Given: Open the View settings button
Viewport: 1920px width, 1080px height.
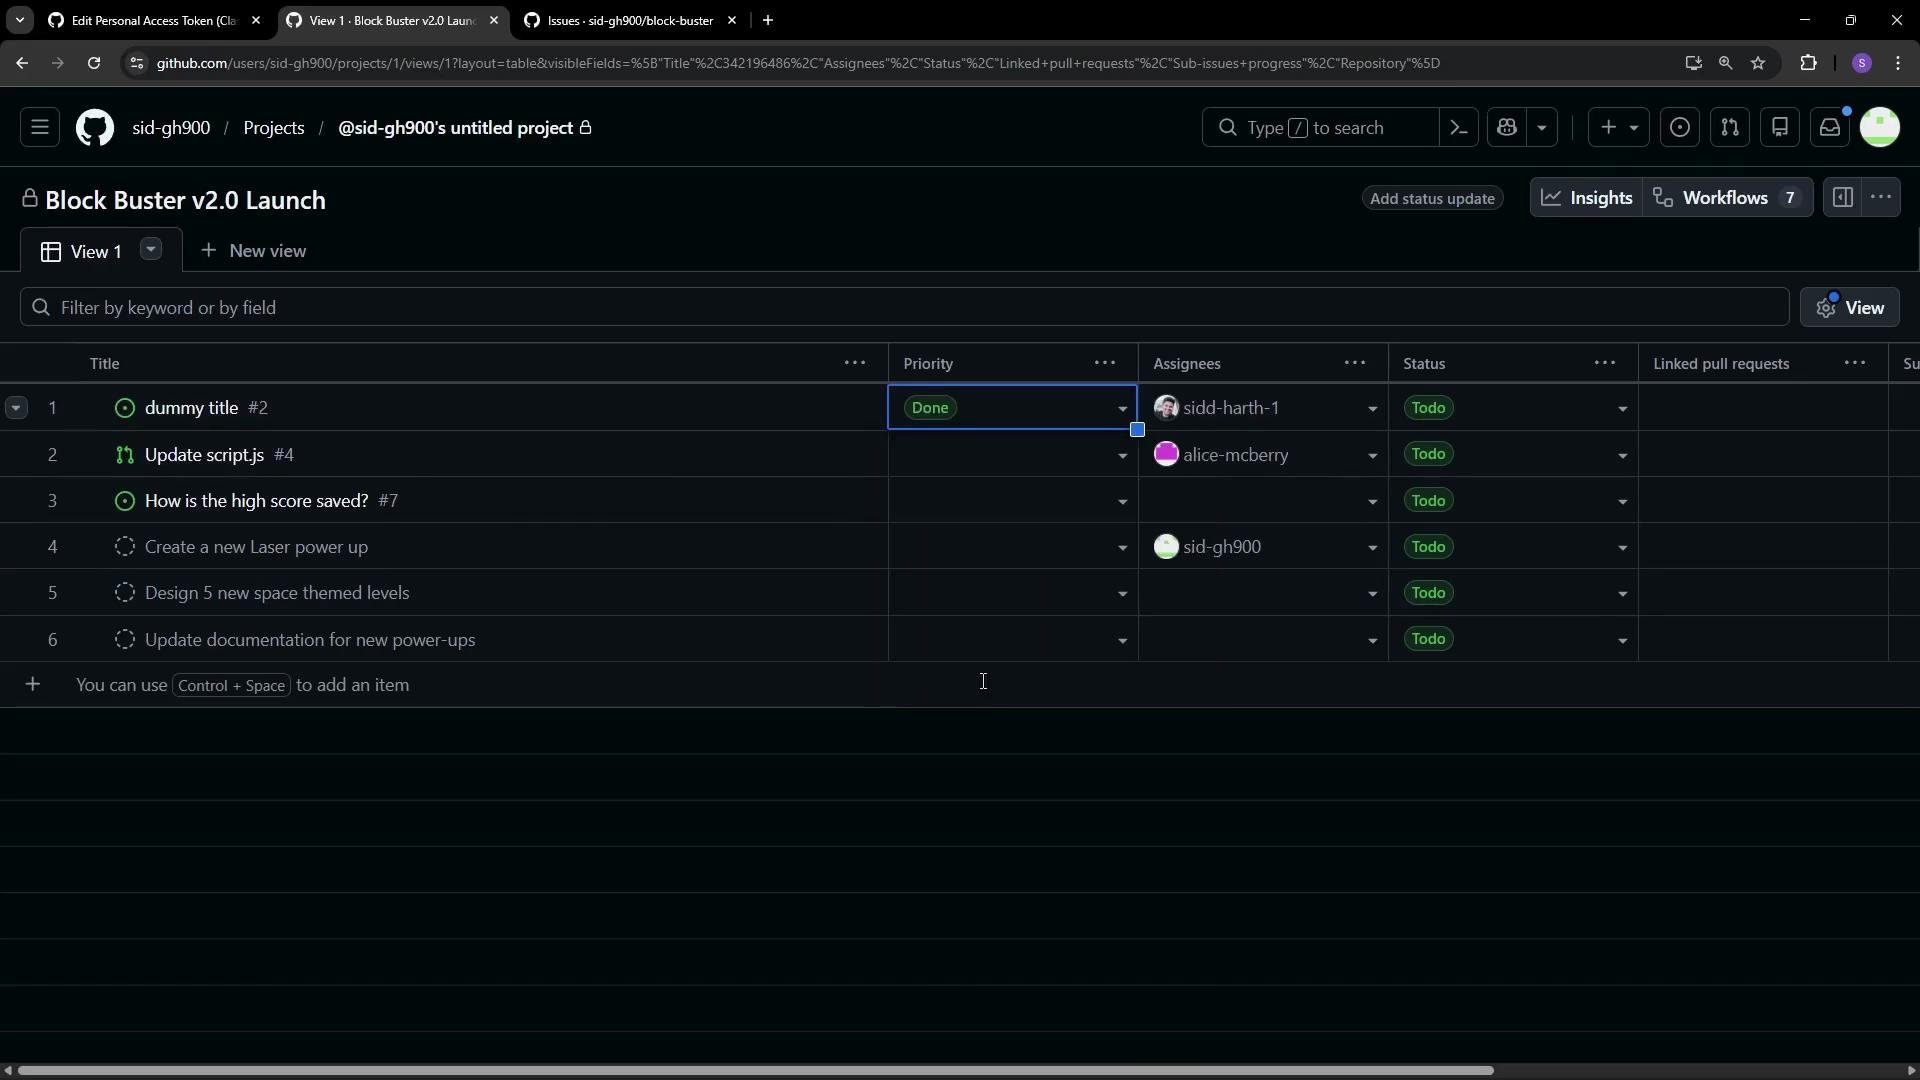Looking at the screenshot, I should 1850,308.
